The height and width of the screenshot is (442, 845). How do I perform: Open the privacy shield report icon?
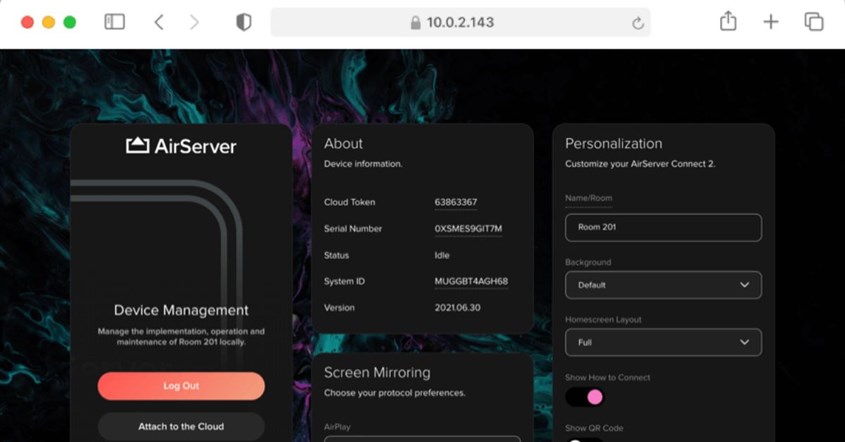244,22
